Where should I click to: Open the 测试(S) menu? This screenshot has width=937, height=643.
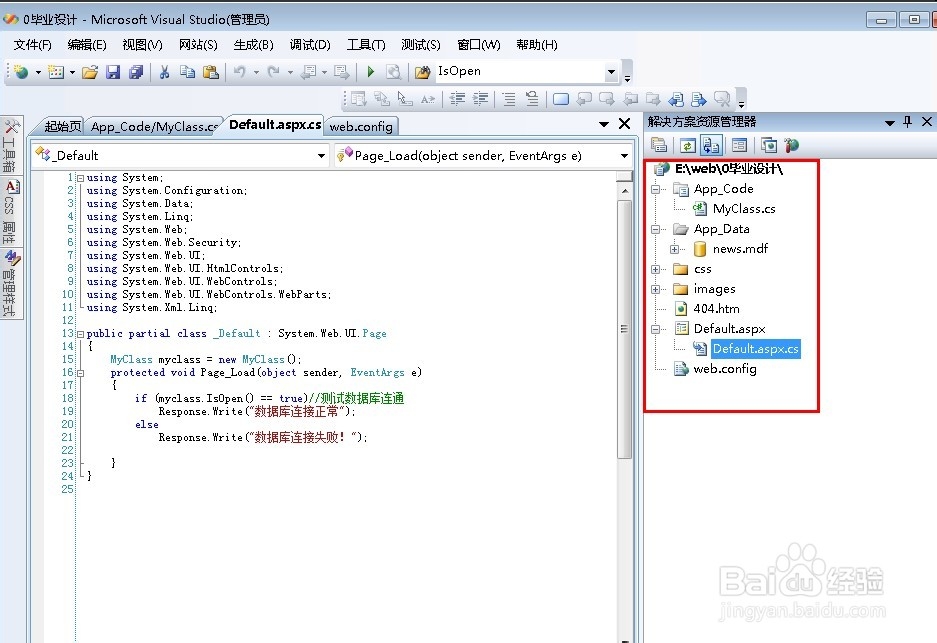pyautogui.click(x=421, y=45)
